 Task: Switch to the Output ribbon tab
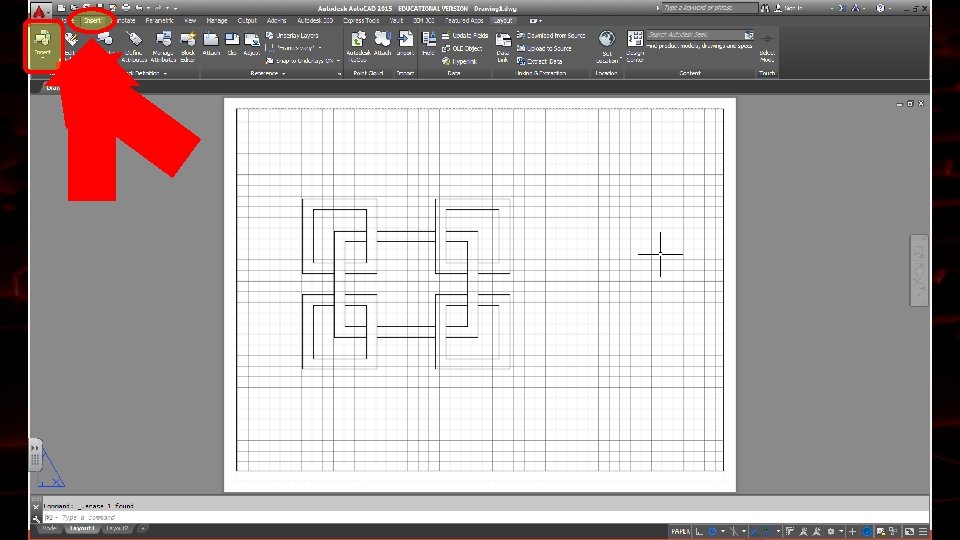coord(247,21)
